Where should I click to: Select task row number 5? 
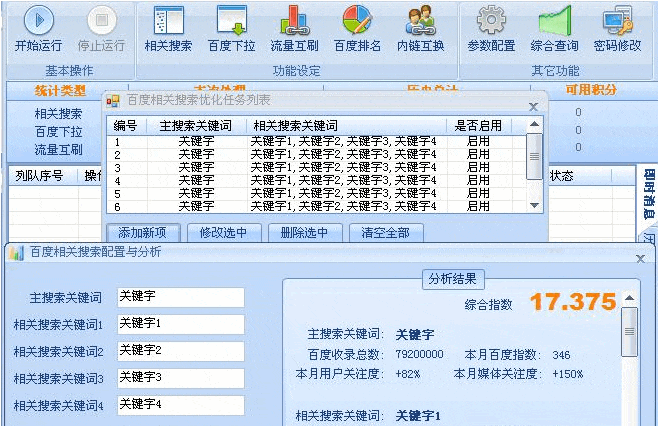(317, 193)
